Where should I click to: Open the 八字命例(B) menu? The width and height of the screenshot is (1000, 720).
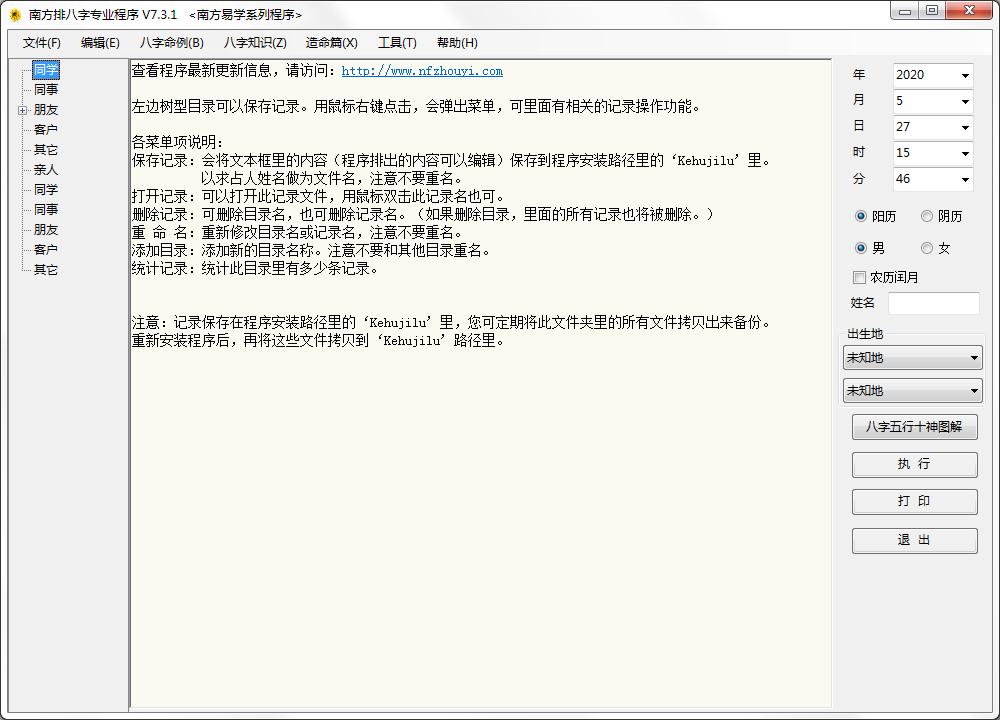pos(171,43)
